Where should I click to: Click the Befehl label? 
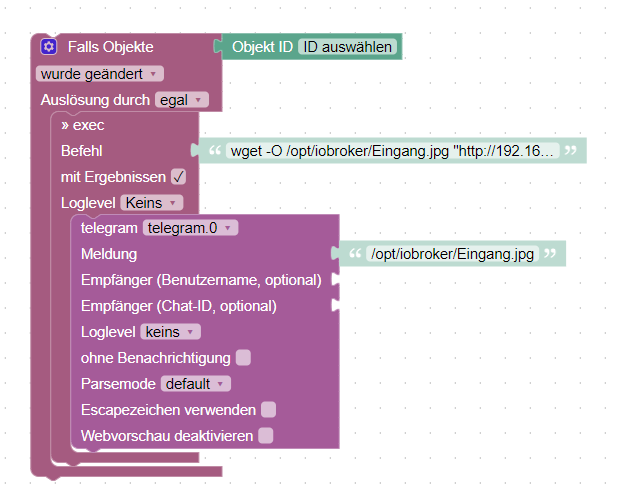(82, 151)
